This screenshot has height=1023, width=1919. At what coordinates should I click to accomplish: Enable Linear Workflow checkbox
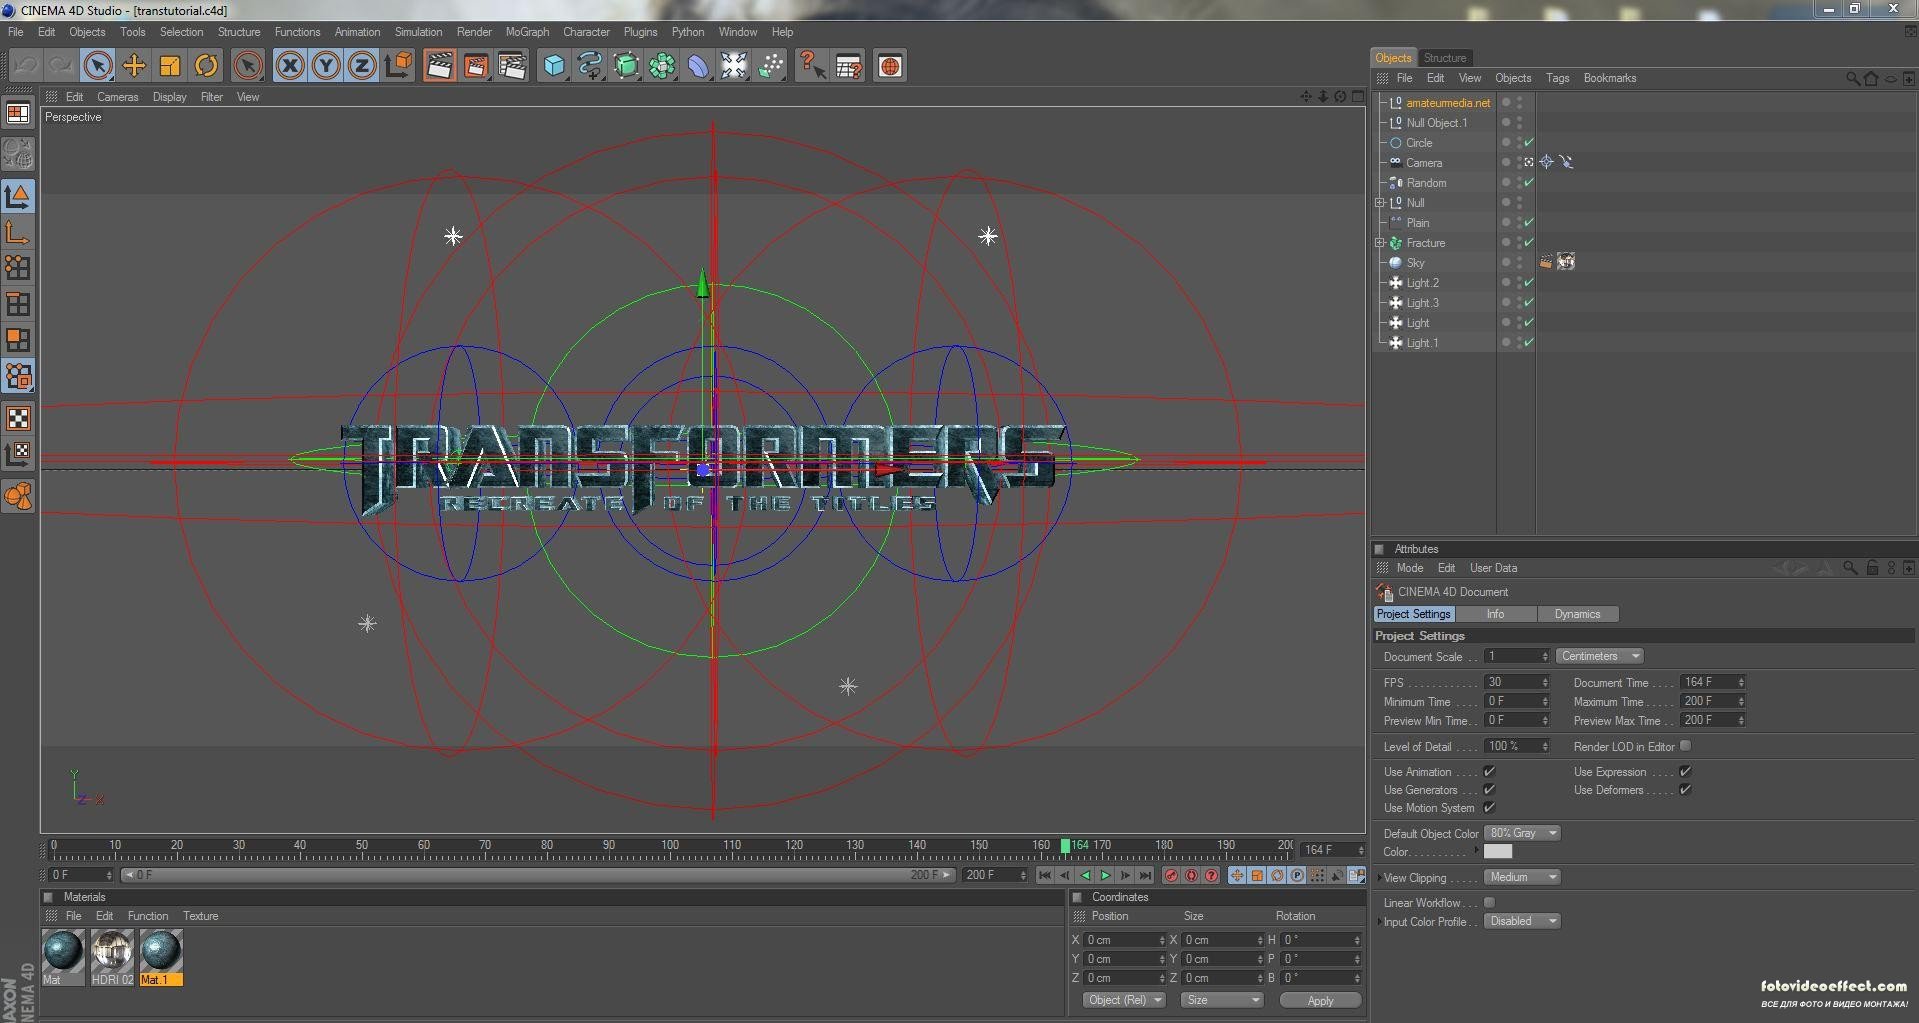point(1489,902)
